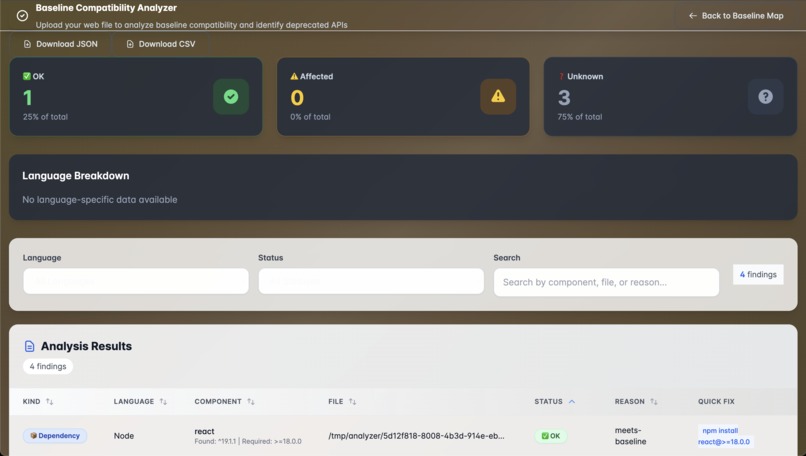
Task: Click the Node language cell
Action: click(x=124, y=436)
